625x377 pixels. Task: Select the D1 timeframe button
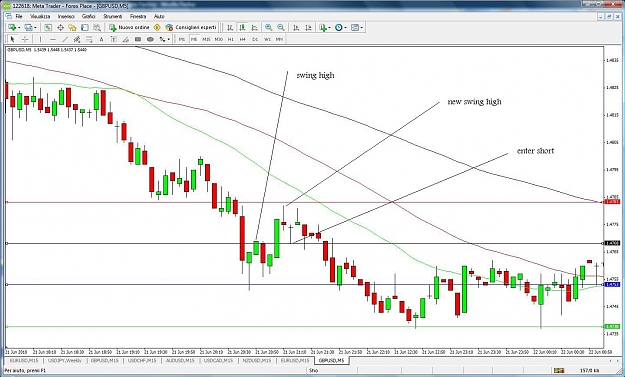[x=255, y=39]
